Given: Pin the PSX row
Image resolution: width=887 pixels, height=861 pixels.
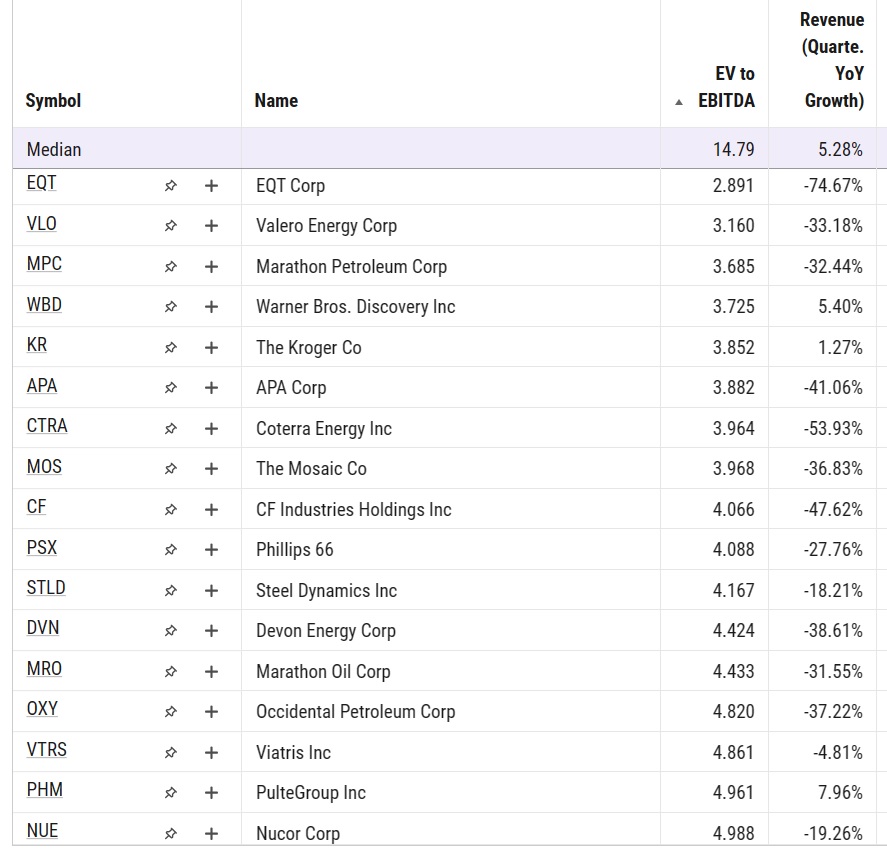Looking at the screenshot, I should click(170, 549).
